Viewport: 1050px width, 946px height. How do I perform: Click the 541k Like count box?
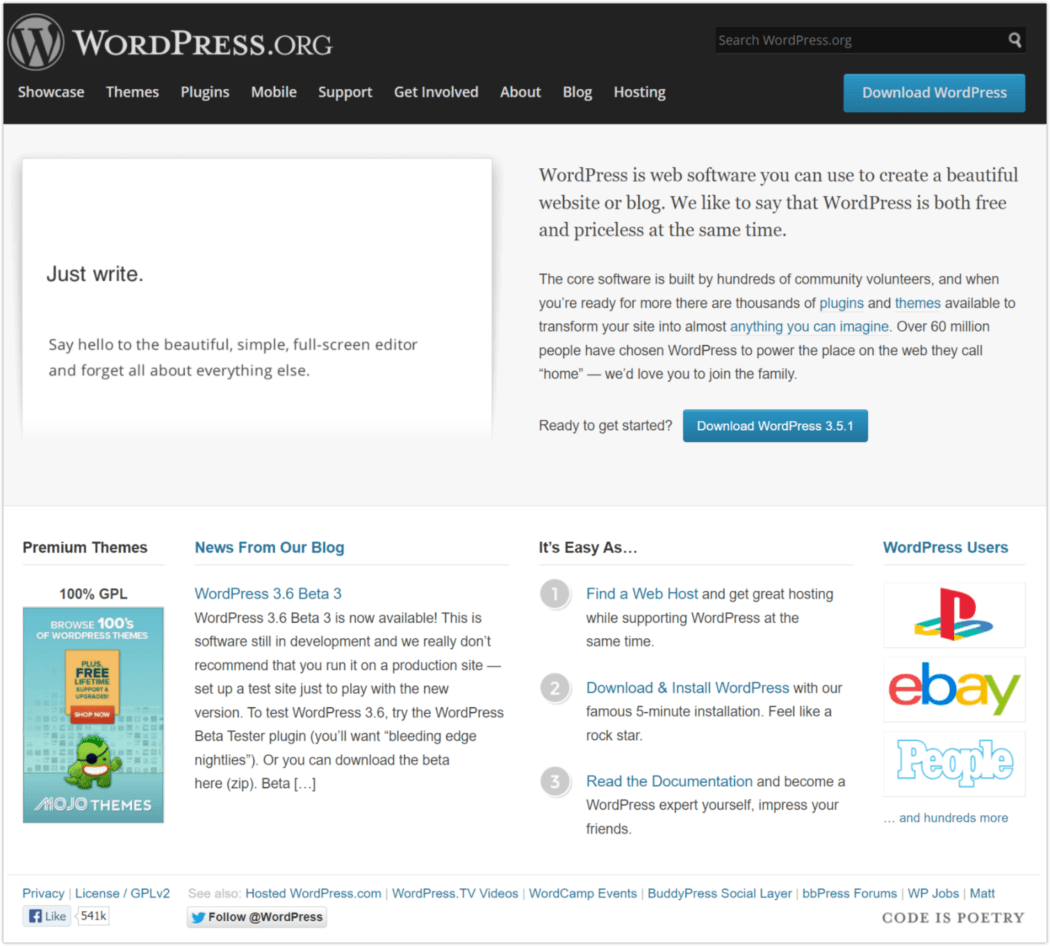pyautogui.click(x=92, y=915)
